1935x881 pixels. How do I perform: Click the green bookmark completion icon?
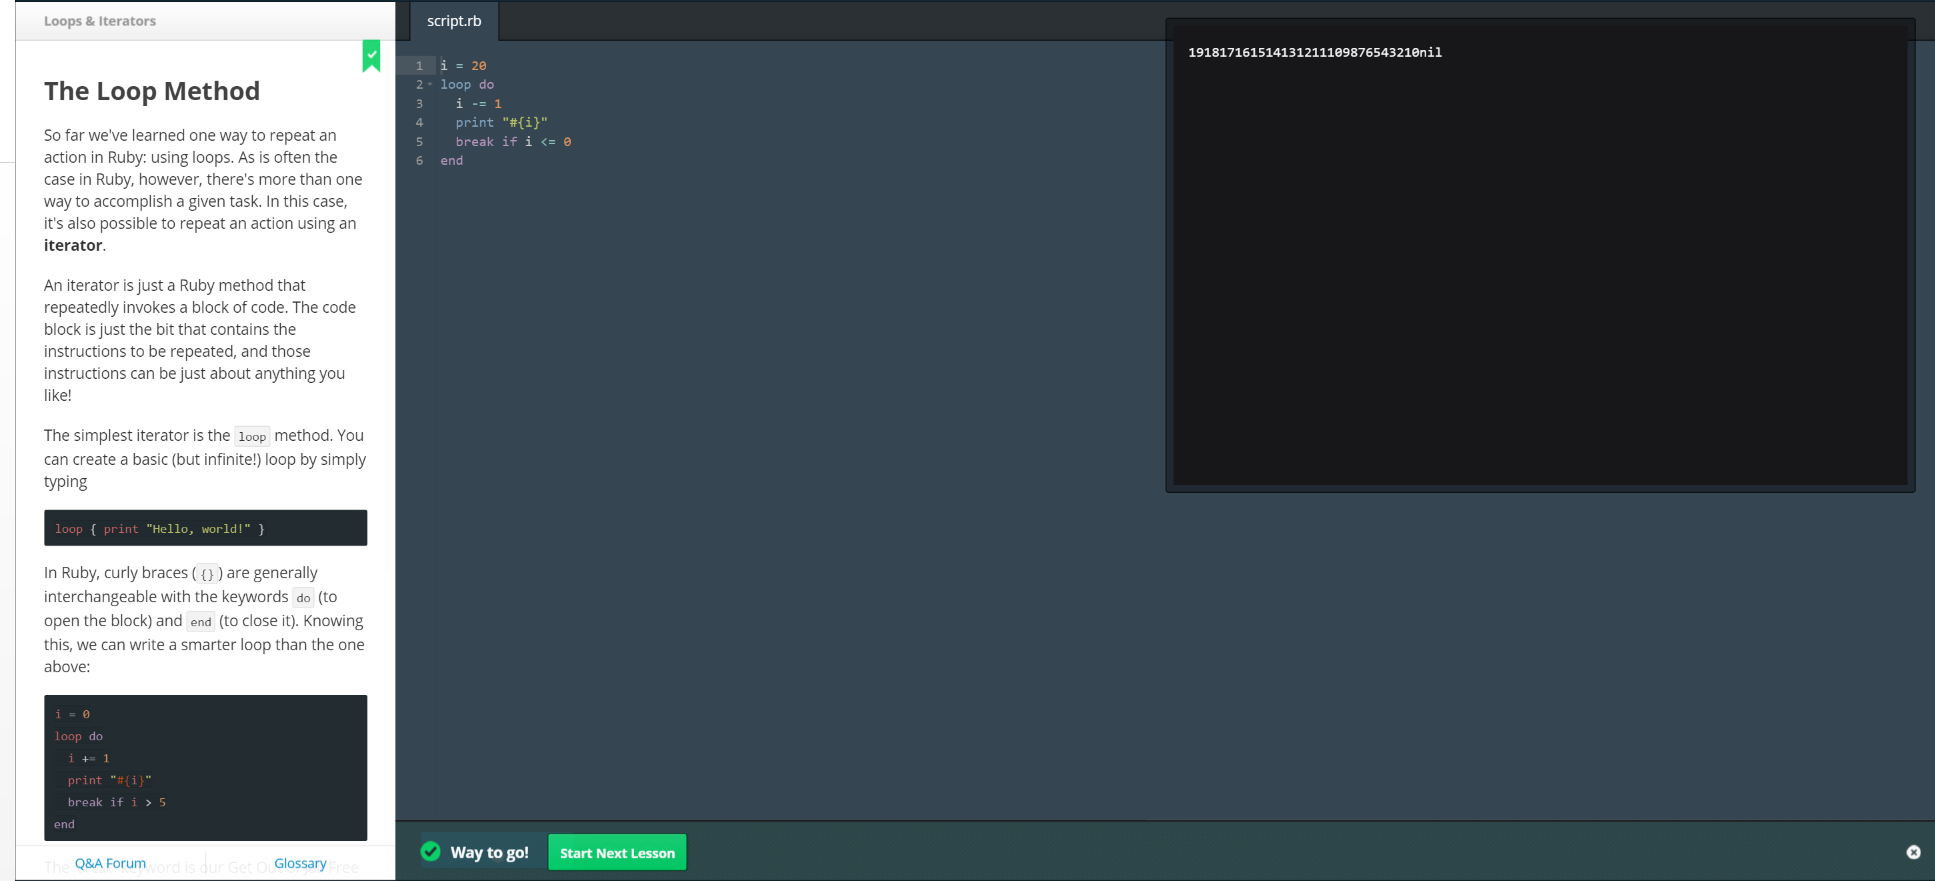[371, 55]
